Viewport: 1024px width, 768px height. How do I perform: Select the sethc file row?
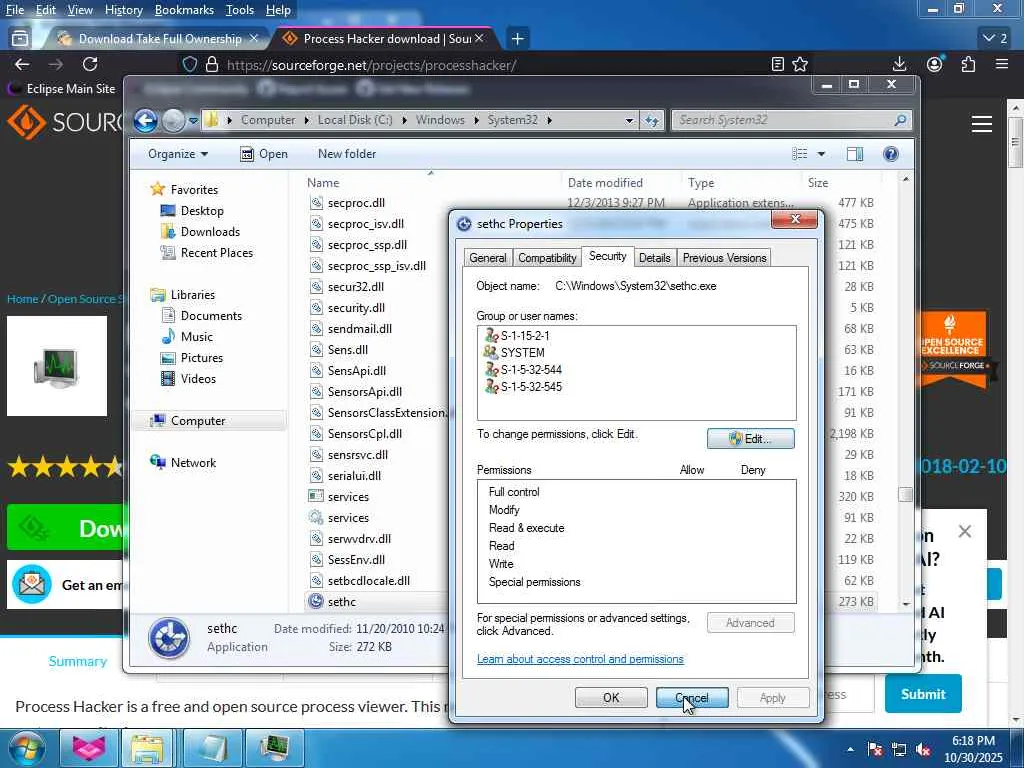pos(591,602)
